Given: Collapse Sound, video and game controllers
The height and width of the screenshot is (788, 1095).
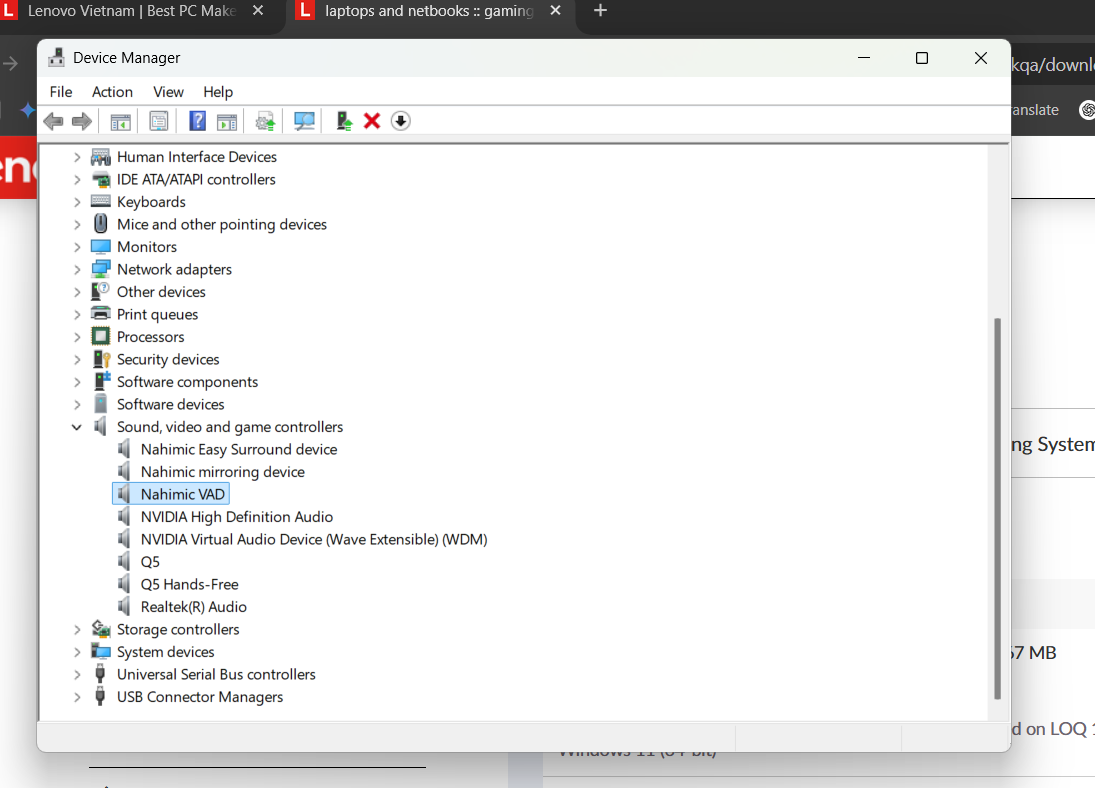Looking at the screenshot, I should point(77,427).
